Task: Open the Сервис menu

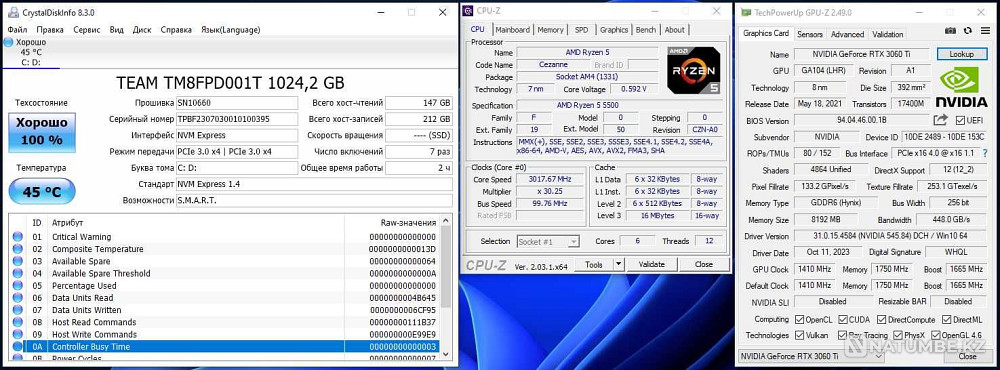Action: tap(87, 29)
